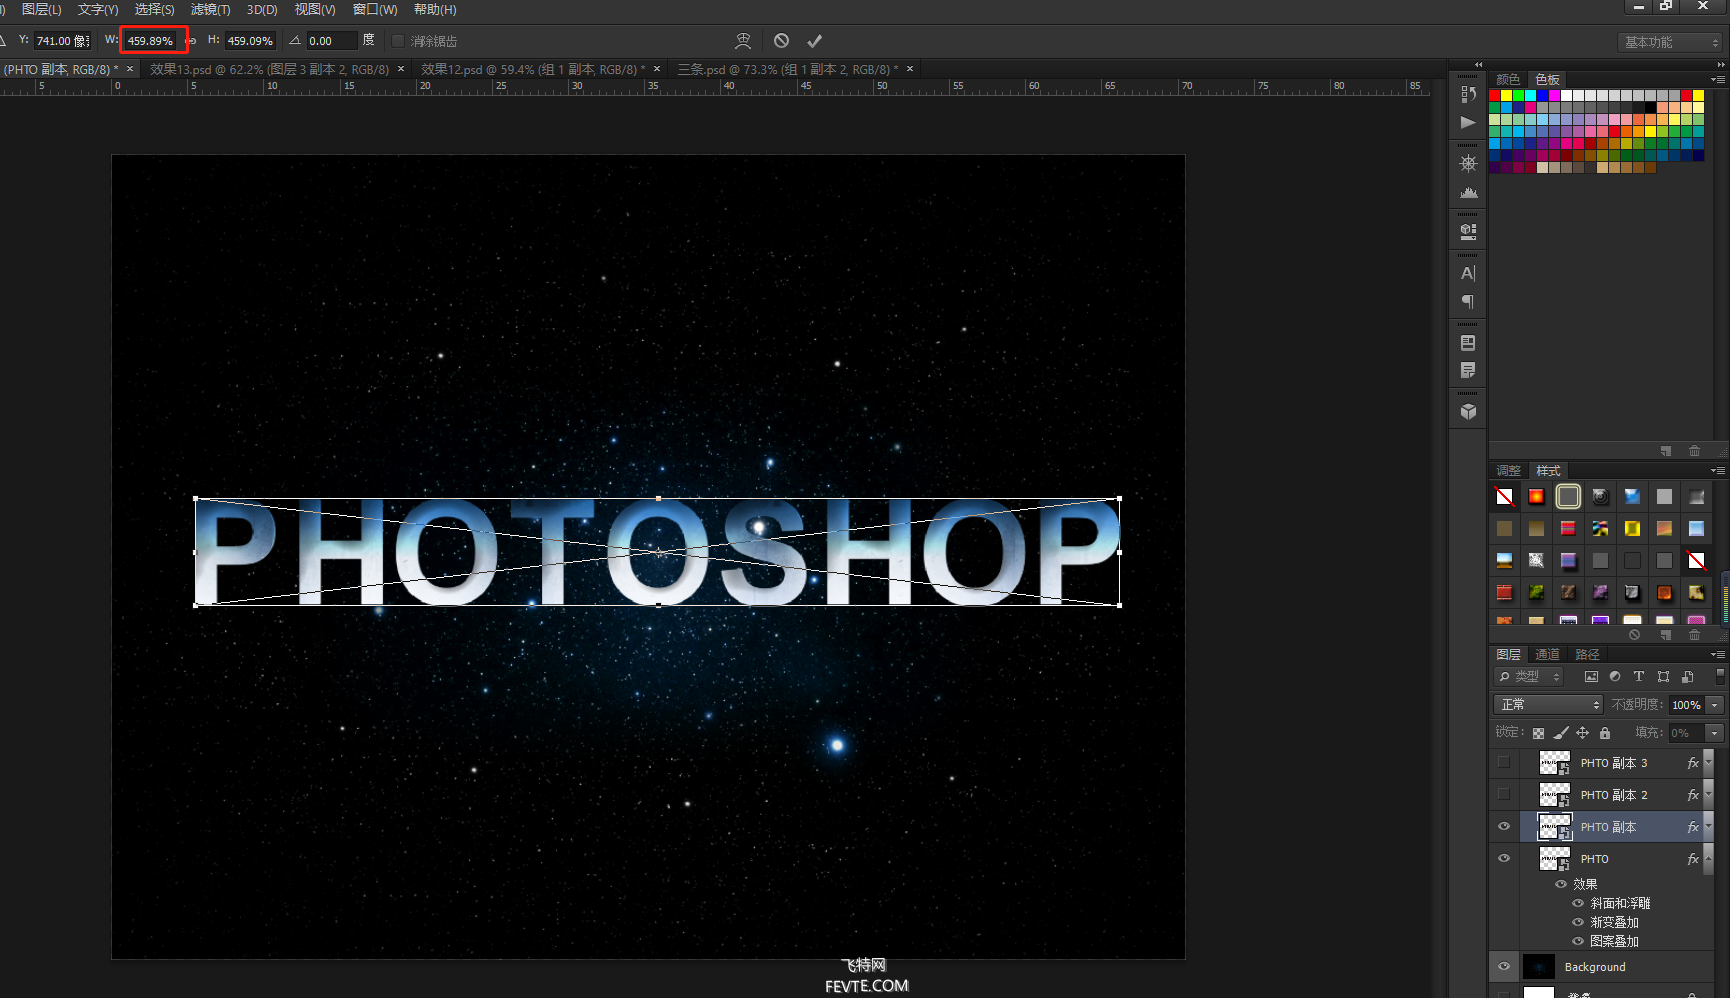The image size is (1730, 998).
Task: Switch to the 路径 paths tab
Action: tap(1587, 654)
